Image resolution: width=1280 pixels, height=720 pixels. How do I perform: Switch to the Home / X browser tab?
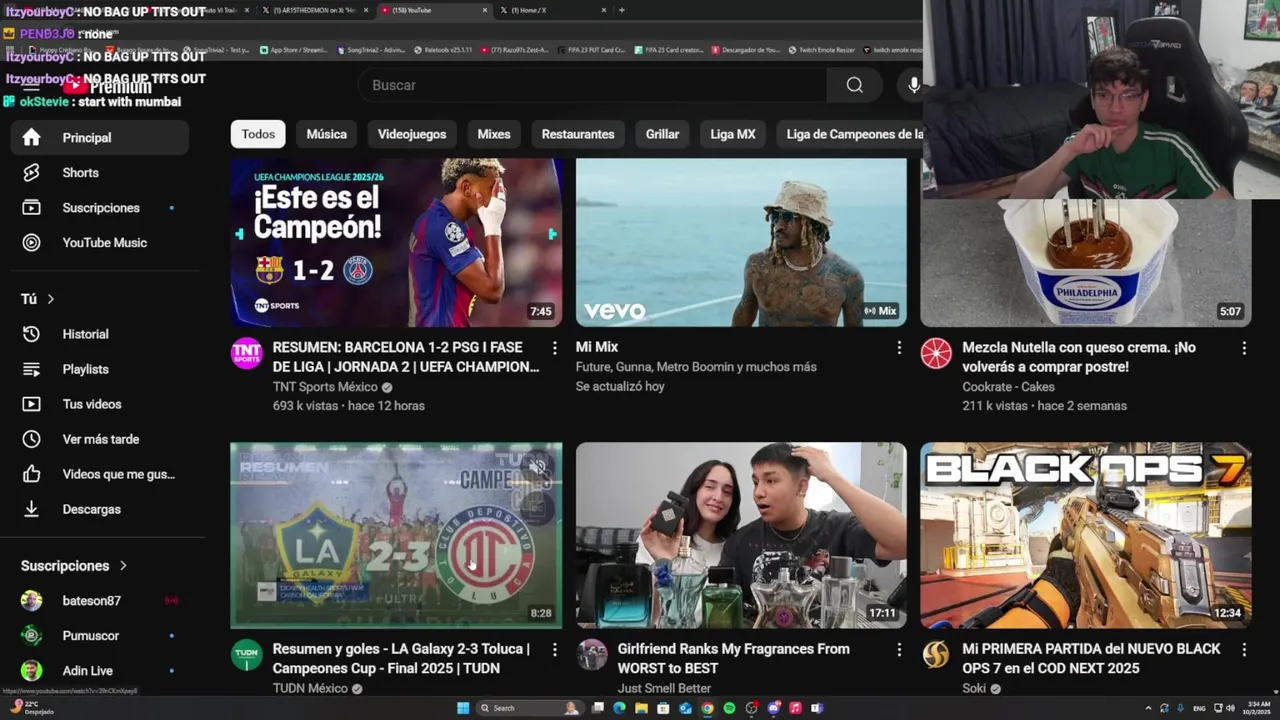555,10
